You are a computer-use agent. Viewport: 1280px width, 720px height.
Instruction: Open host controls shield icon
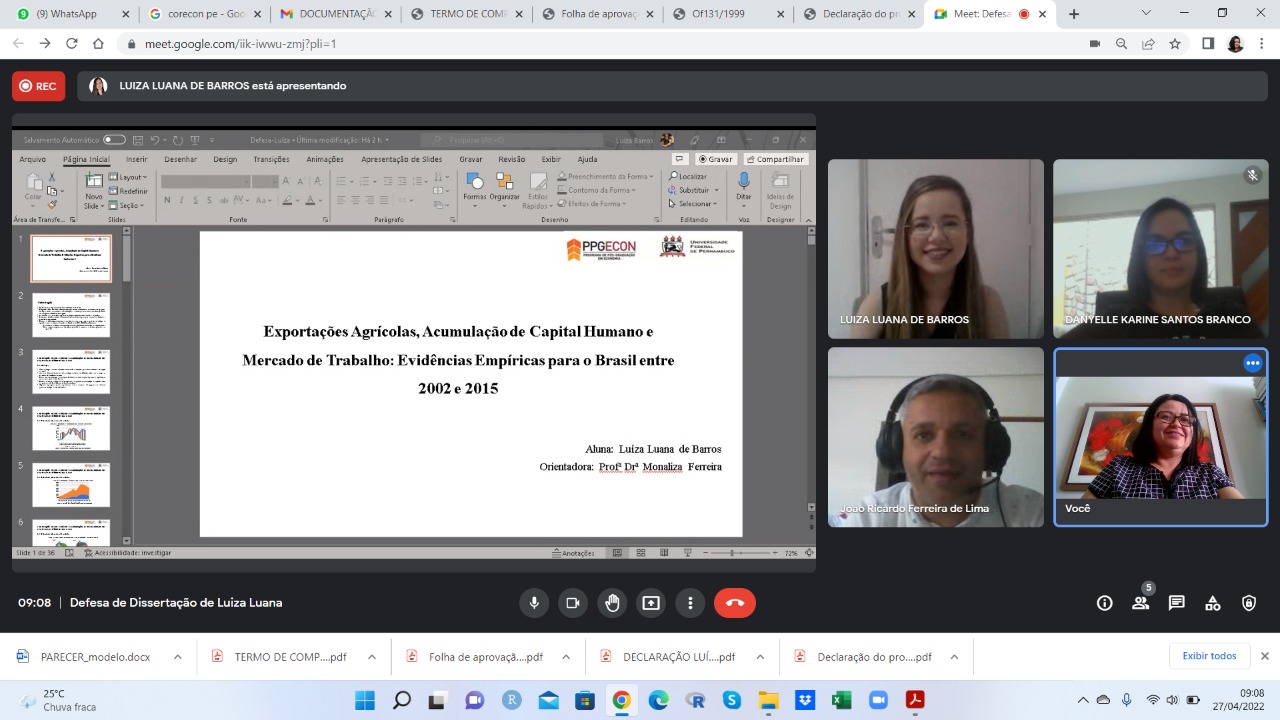[1249, 603]
